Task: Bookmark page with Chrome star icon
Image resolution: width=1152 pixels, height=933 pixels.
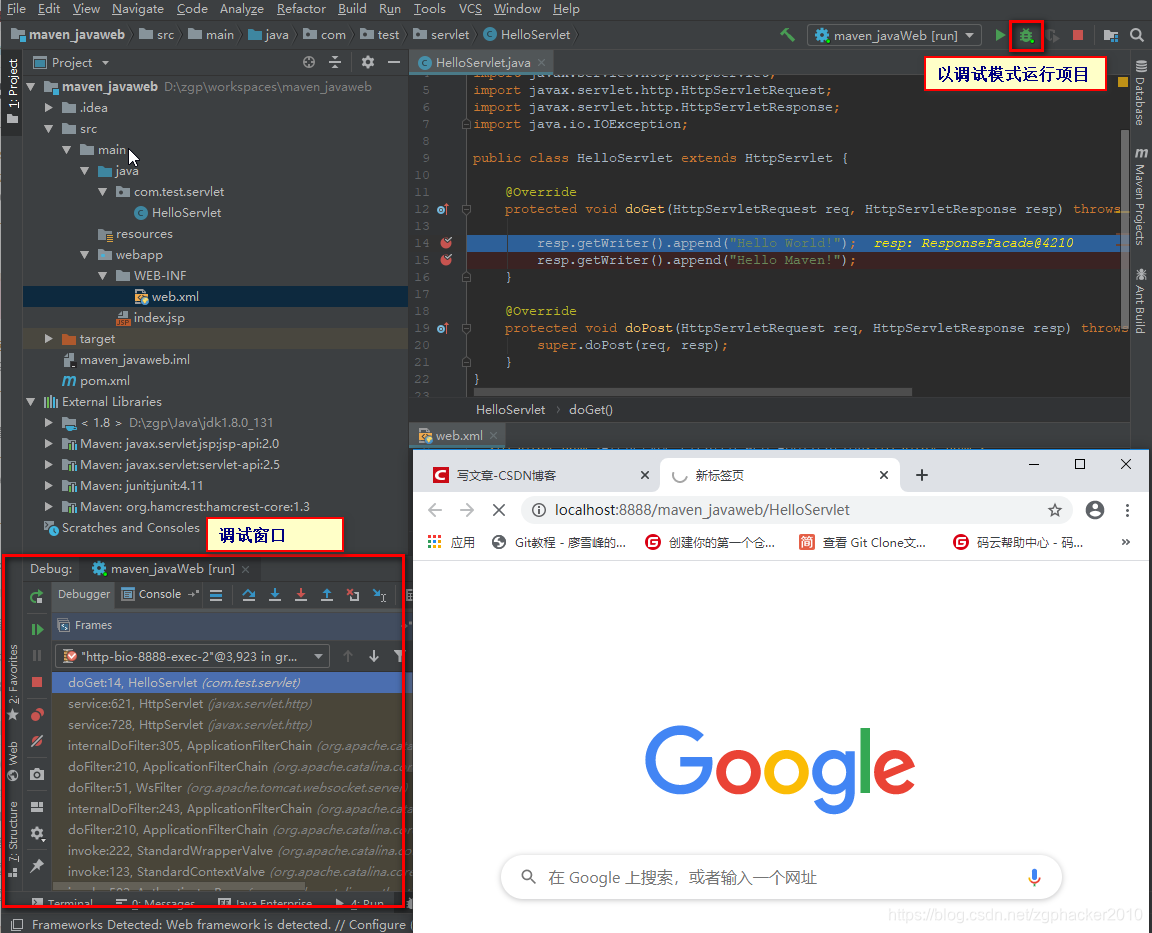Action: pos(1055,510)
